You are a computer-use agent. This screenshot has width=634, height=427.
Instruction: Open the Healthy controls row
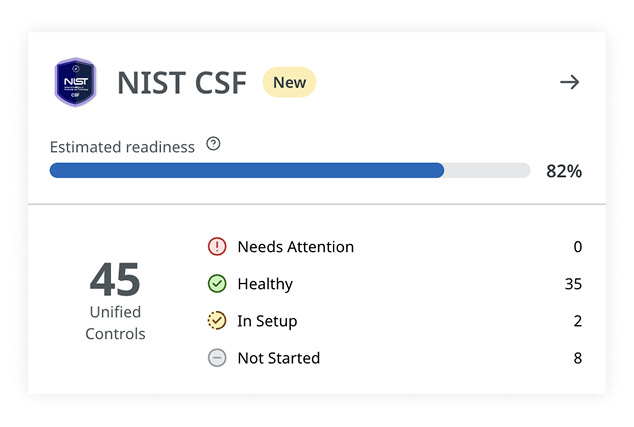(x=395, y=284)
